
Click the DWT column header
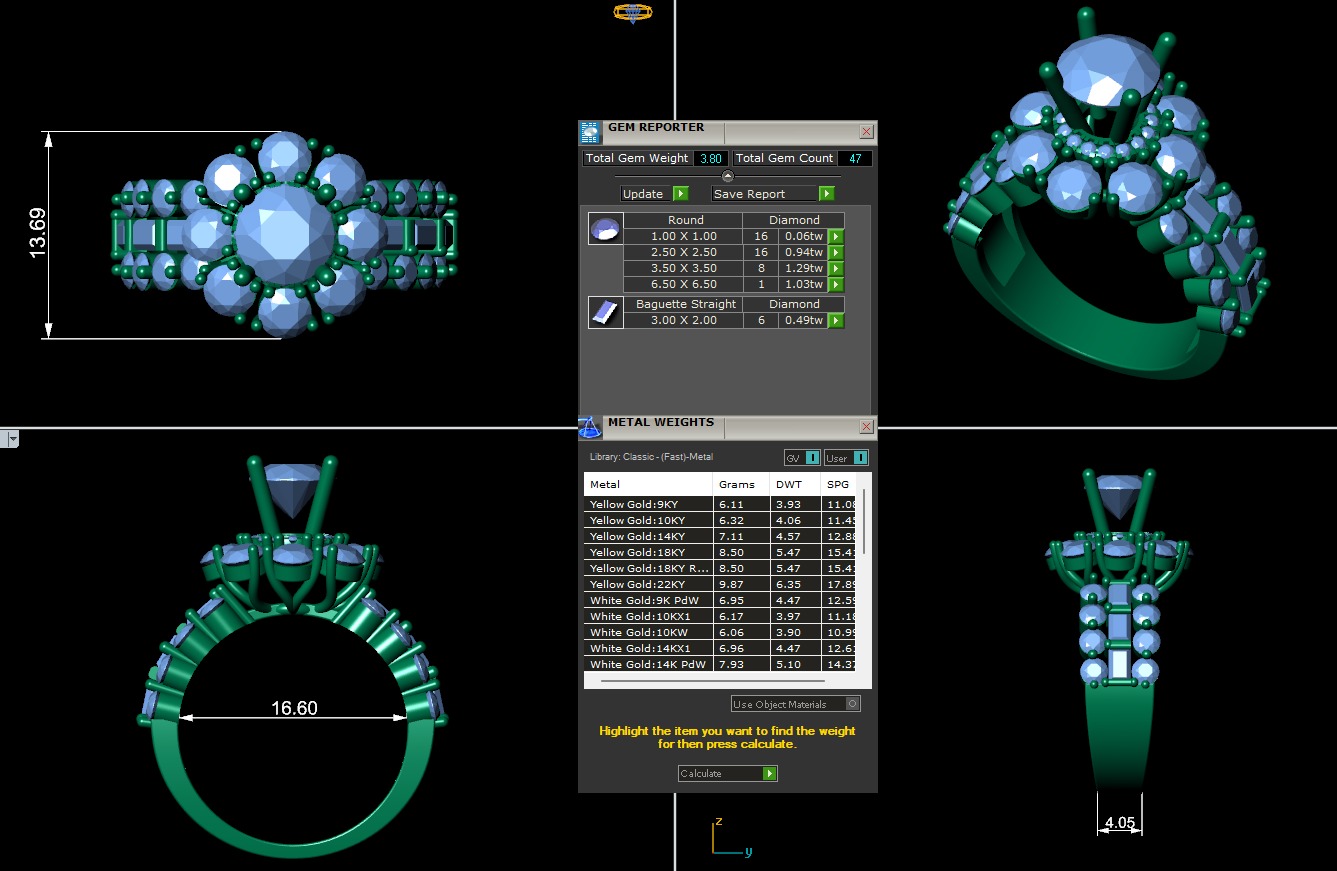[x=795, y=484]
